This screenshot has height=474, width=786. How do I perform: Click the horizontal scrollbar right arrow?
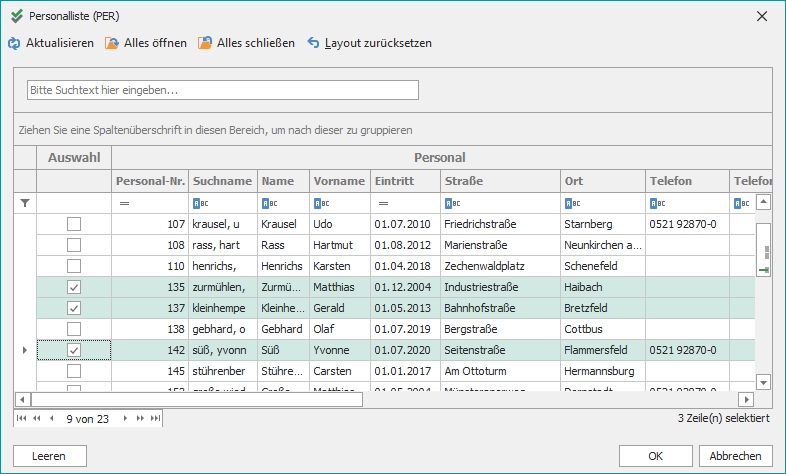tap(746, 399)
